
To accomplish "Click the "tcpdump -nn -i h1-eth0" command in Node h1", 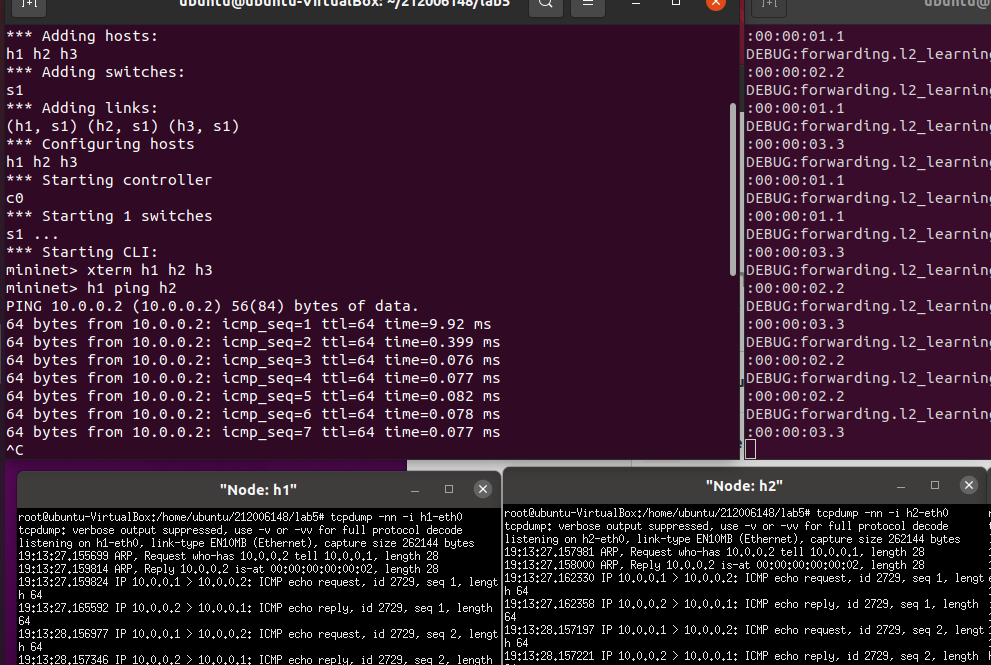I will pyautogui.click(x=396, y=517).
